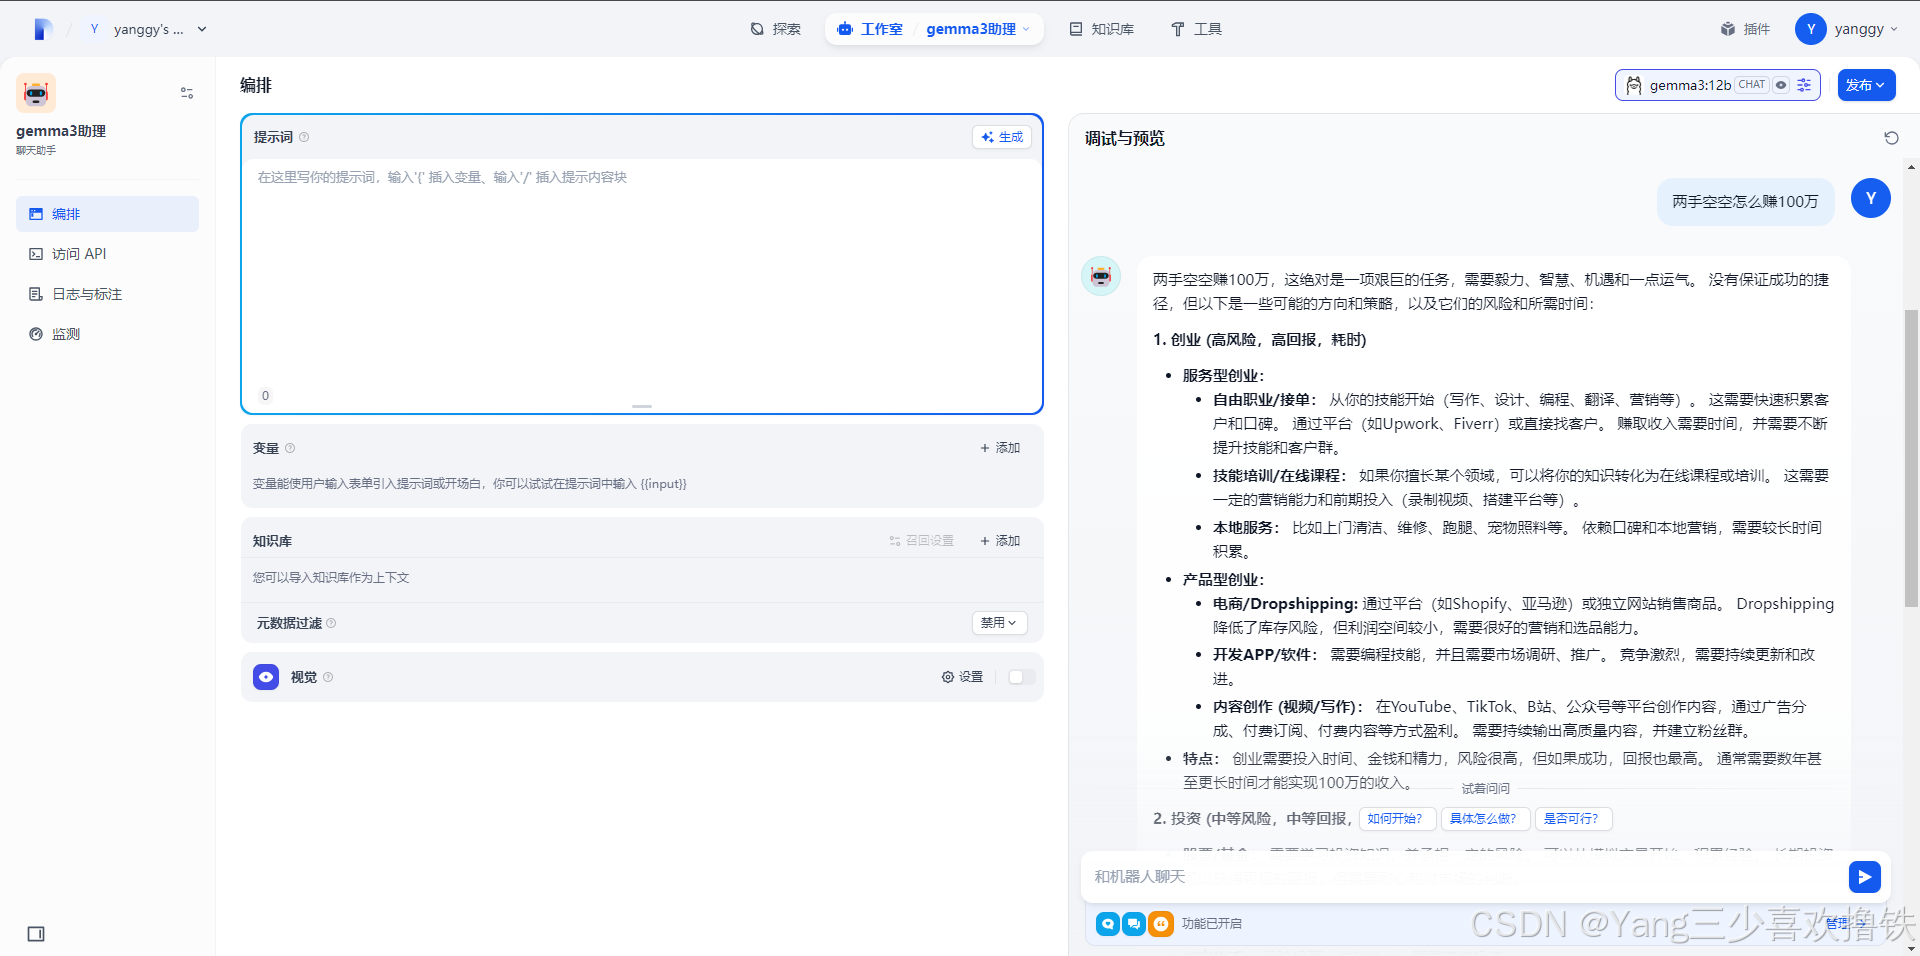Viewport: 1920px width, 956px height.
Task: Click the plugin cube icon
Action: (1728, 29)
